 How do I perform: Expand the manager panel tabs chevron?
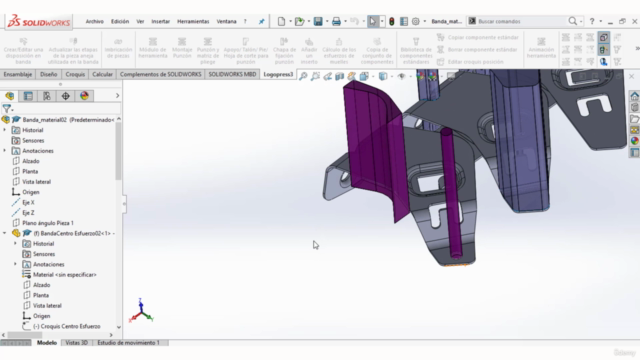(118, 96)
